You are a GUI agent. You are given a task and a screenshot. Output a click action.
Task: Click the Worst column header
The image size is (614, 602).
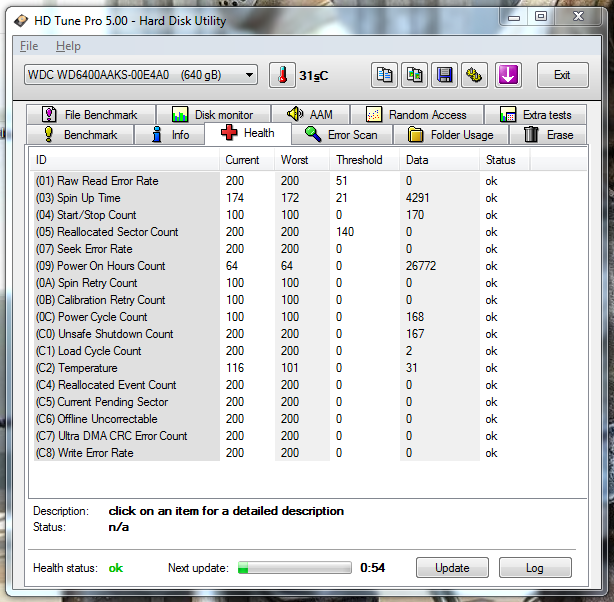coord(302,160)
